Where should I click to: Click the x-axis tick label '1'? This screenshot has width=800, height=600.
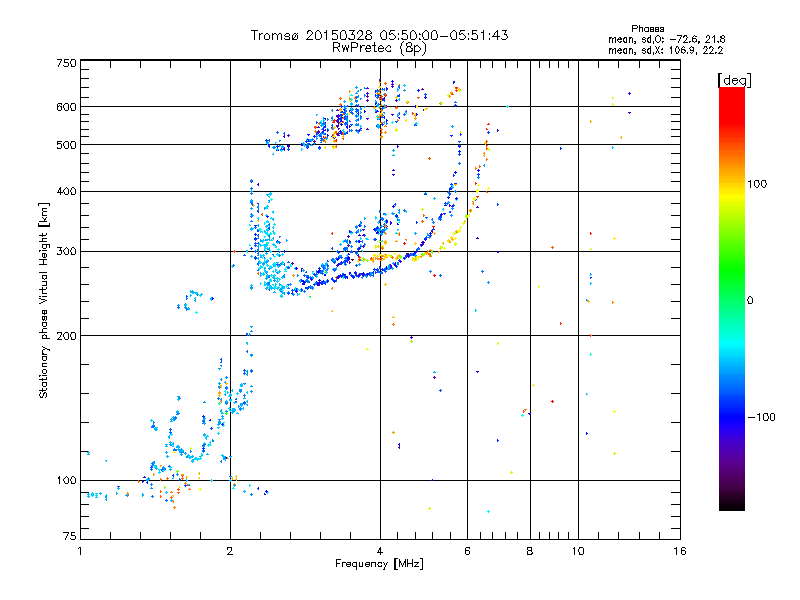[80, 551]
